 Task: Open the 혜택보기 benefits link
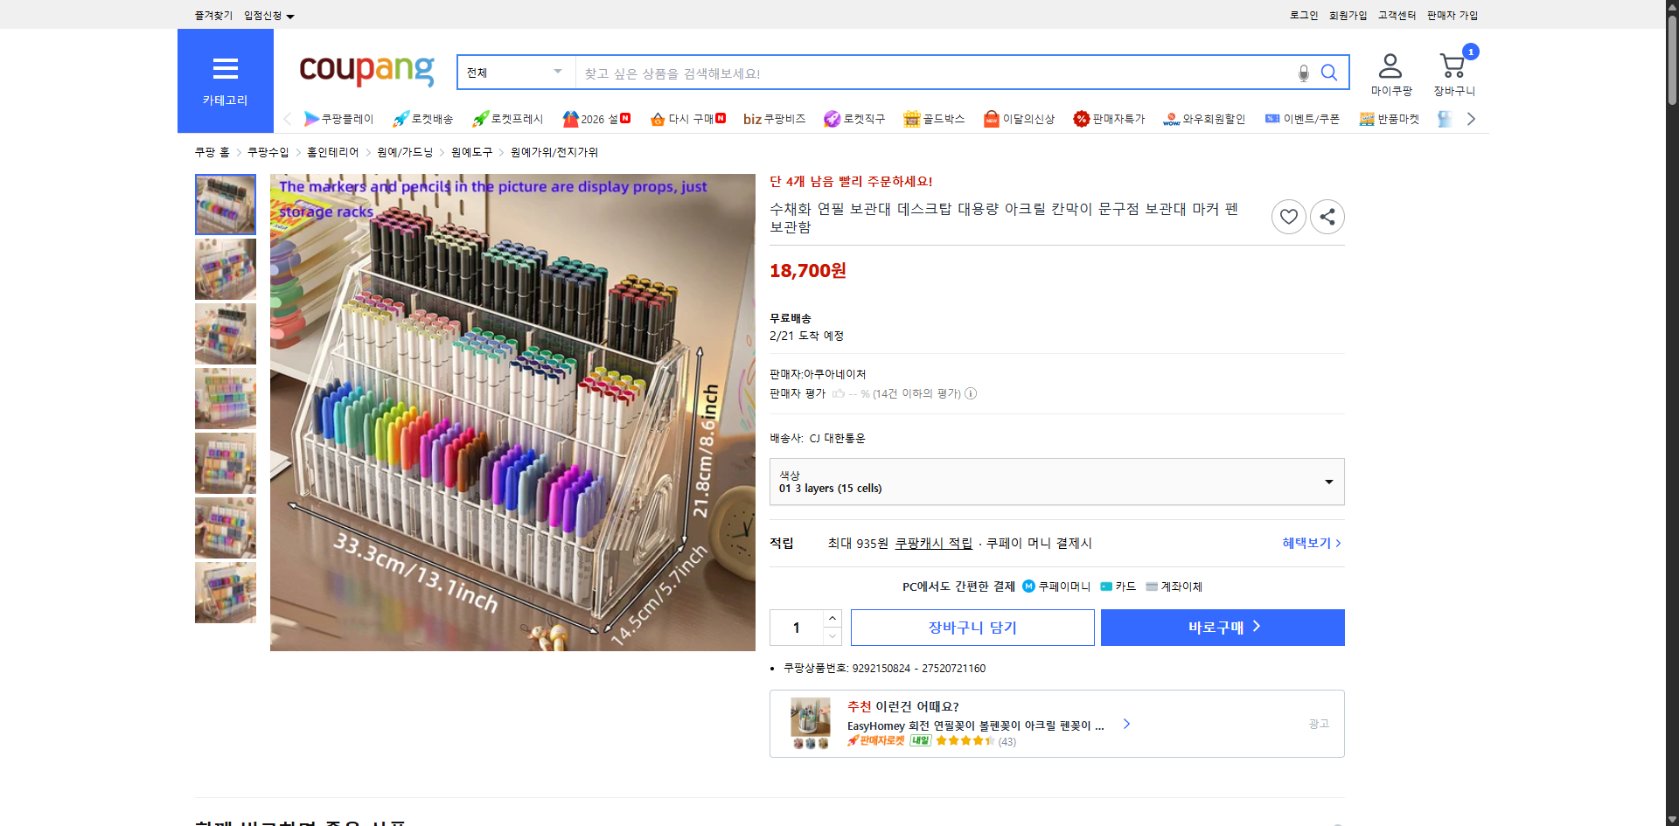[x=1308, y=542]
